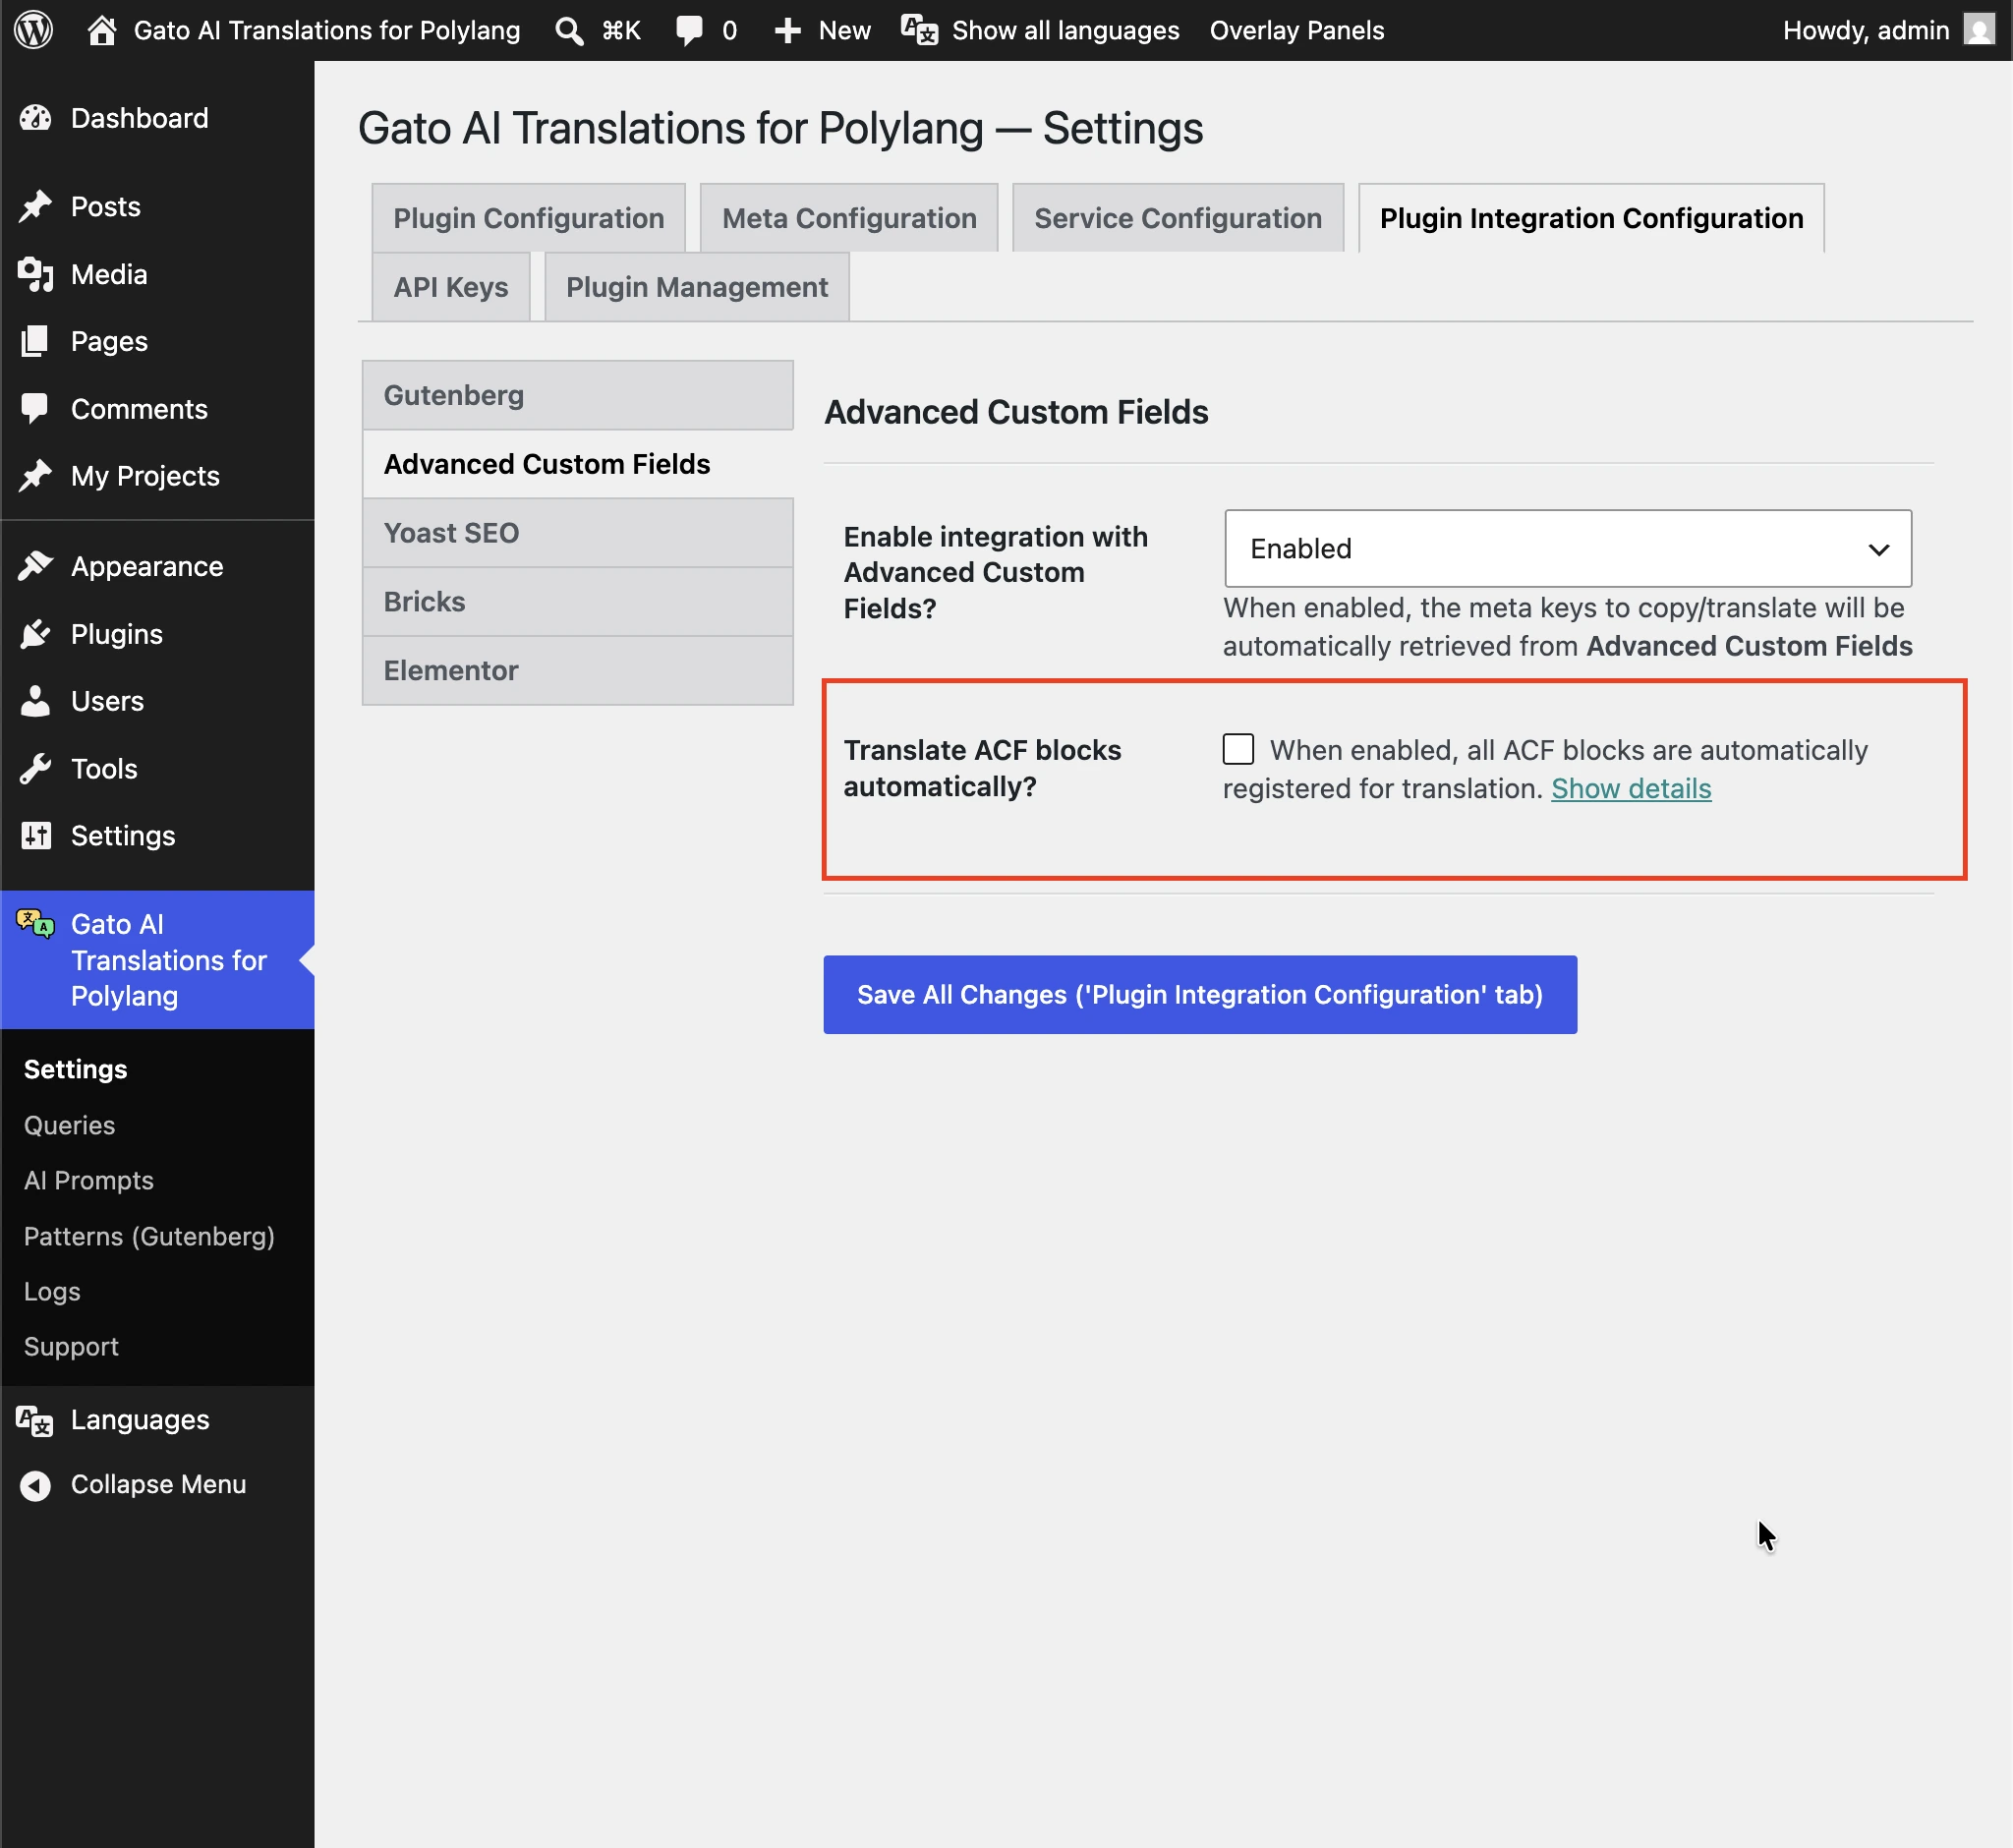Open Queries submenu item
The height and width of the screenshot is (1848, 2013).
click(70, 1125)
